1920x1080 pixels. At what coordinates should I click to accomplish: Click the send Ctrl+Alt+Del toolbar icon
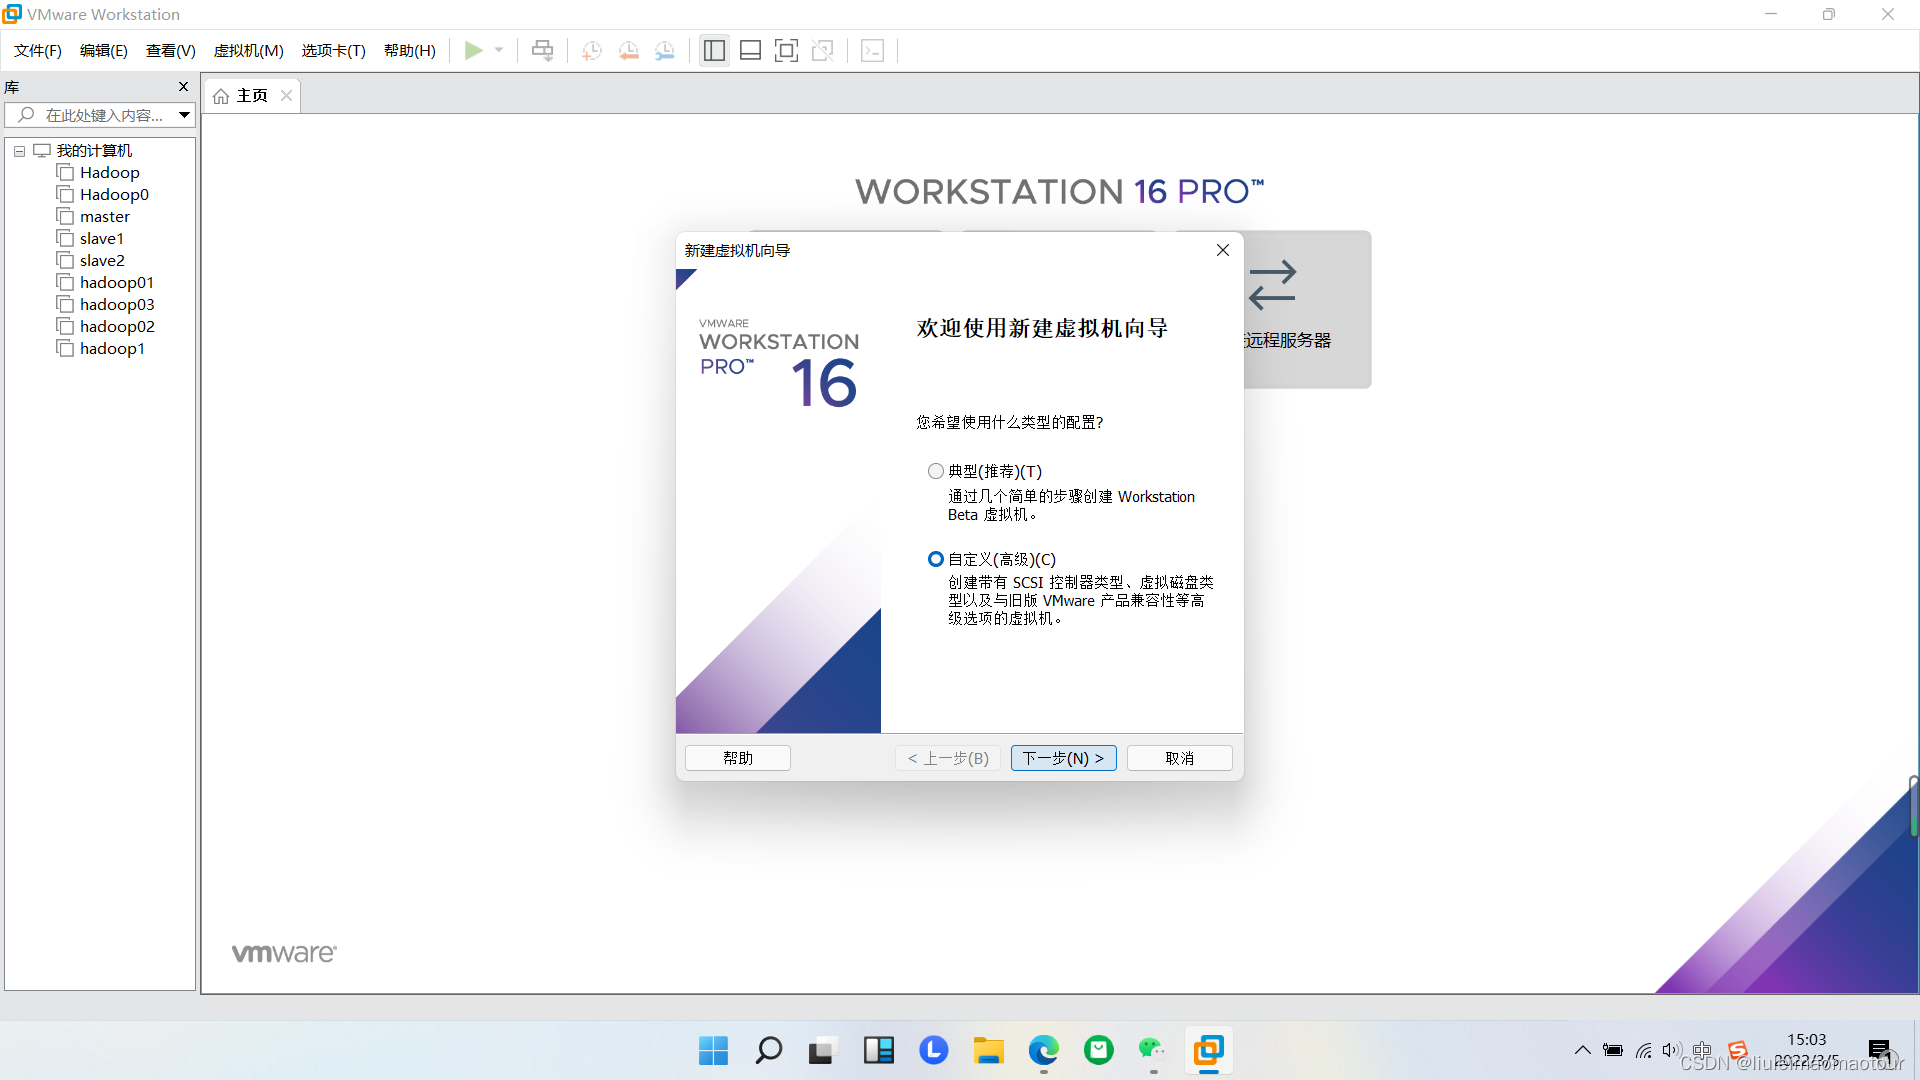click(x=542, y=50)
